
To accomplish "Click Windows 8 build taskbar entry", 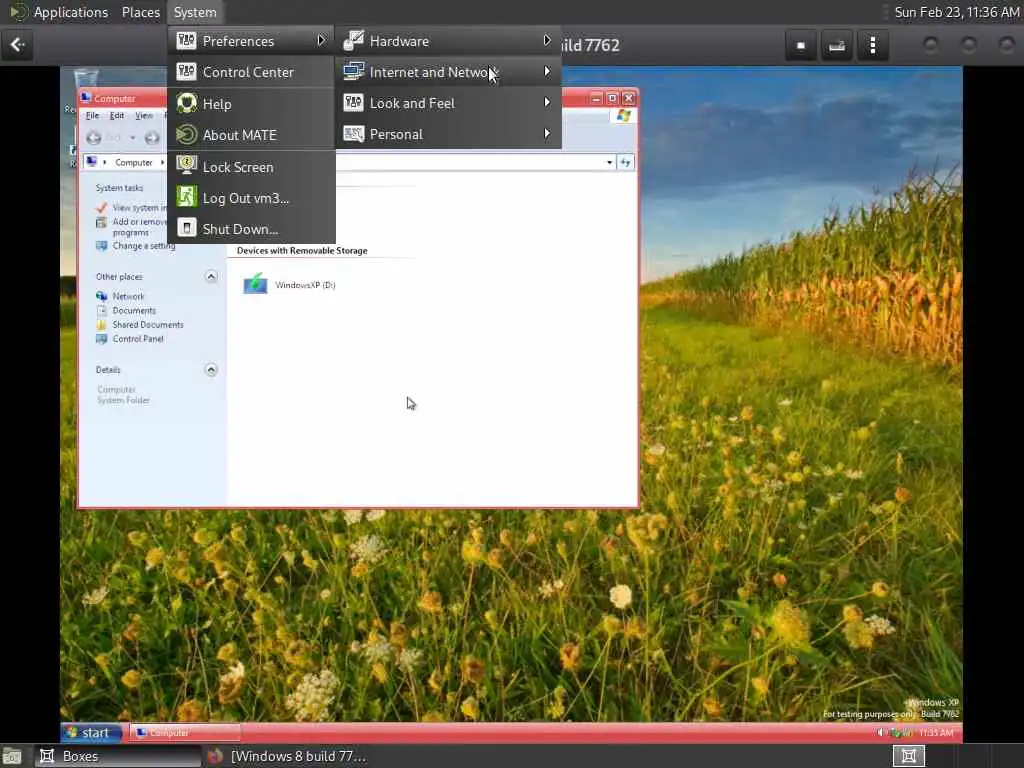I will pos(286,756).
